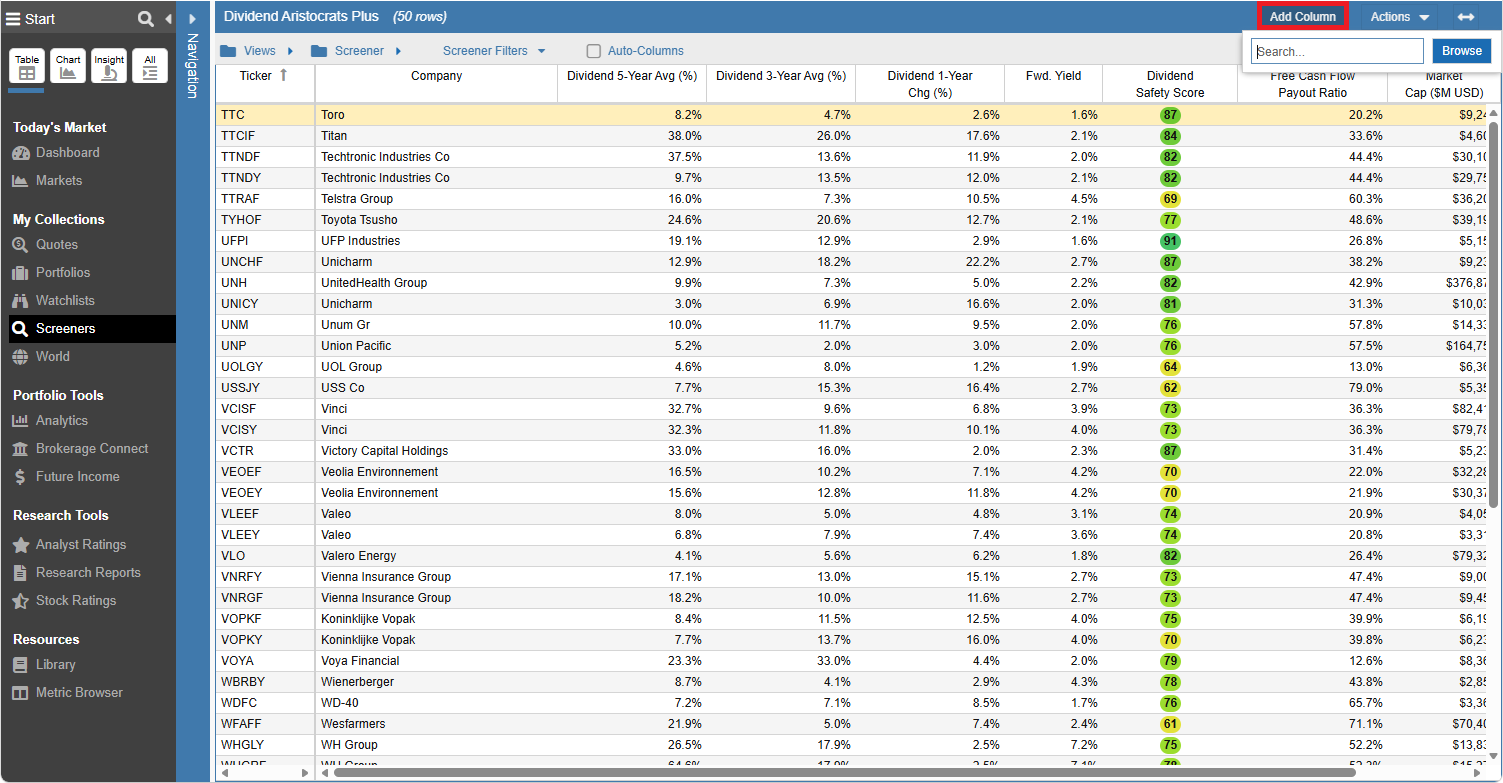Viewport: 1503px width, 783px height.
Task: Open the Library resource
Action: (55, 665)
